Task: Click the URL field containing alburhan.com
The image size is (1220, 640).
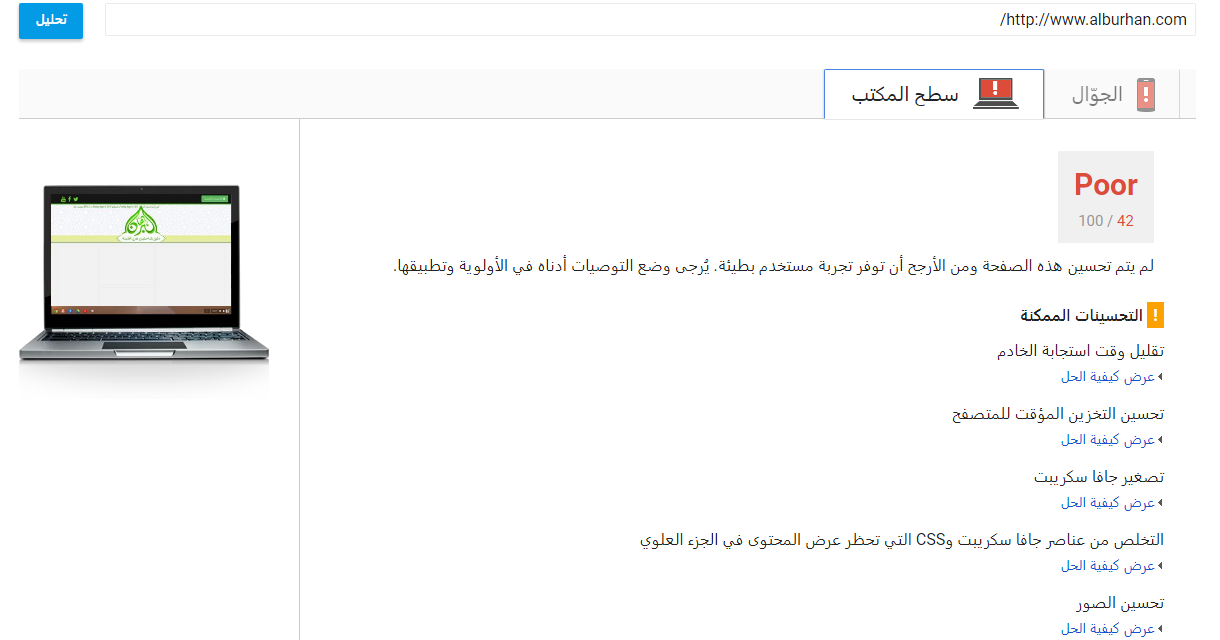Action: click(x=650, y=20)
